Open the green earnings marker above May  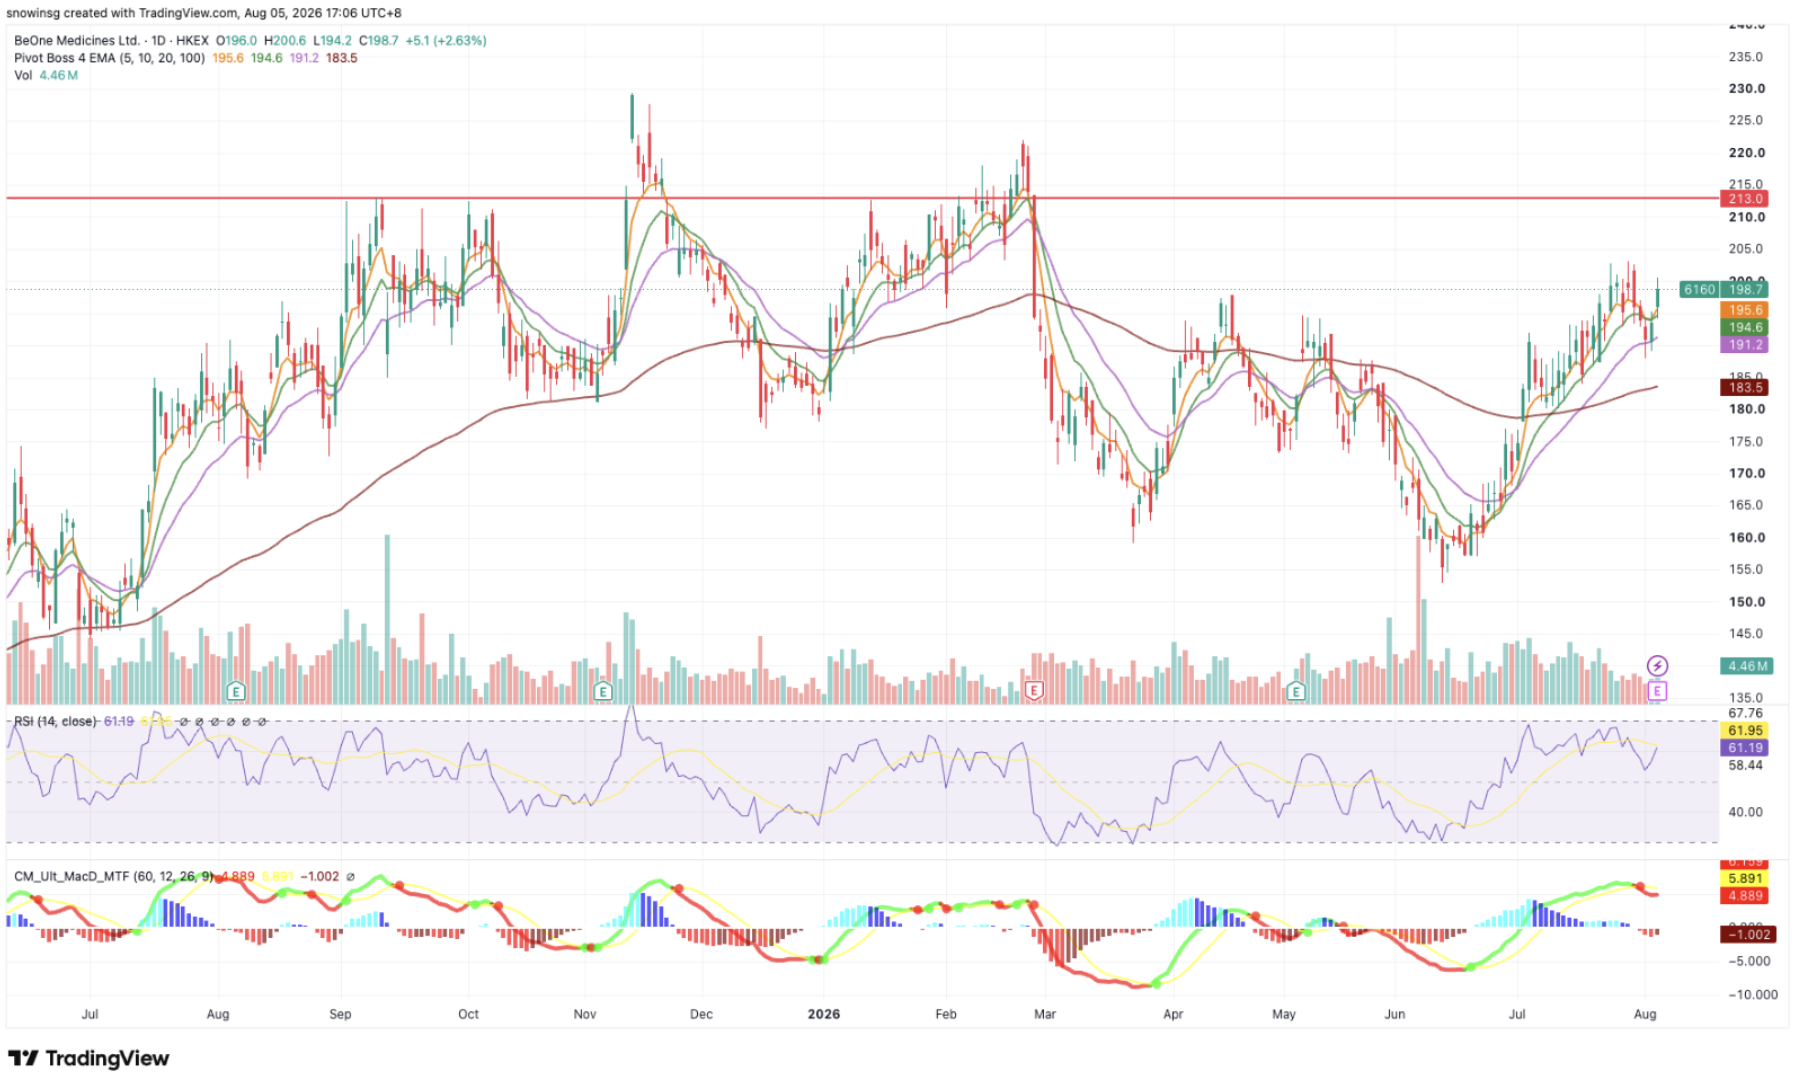(1296, 691)
